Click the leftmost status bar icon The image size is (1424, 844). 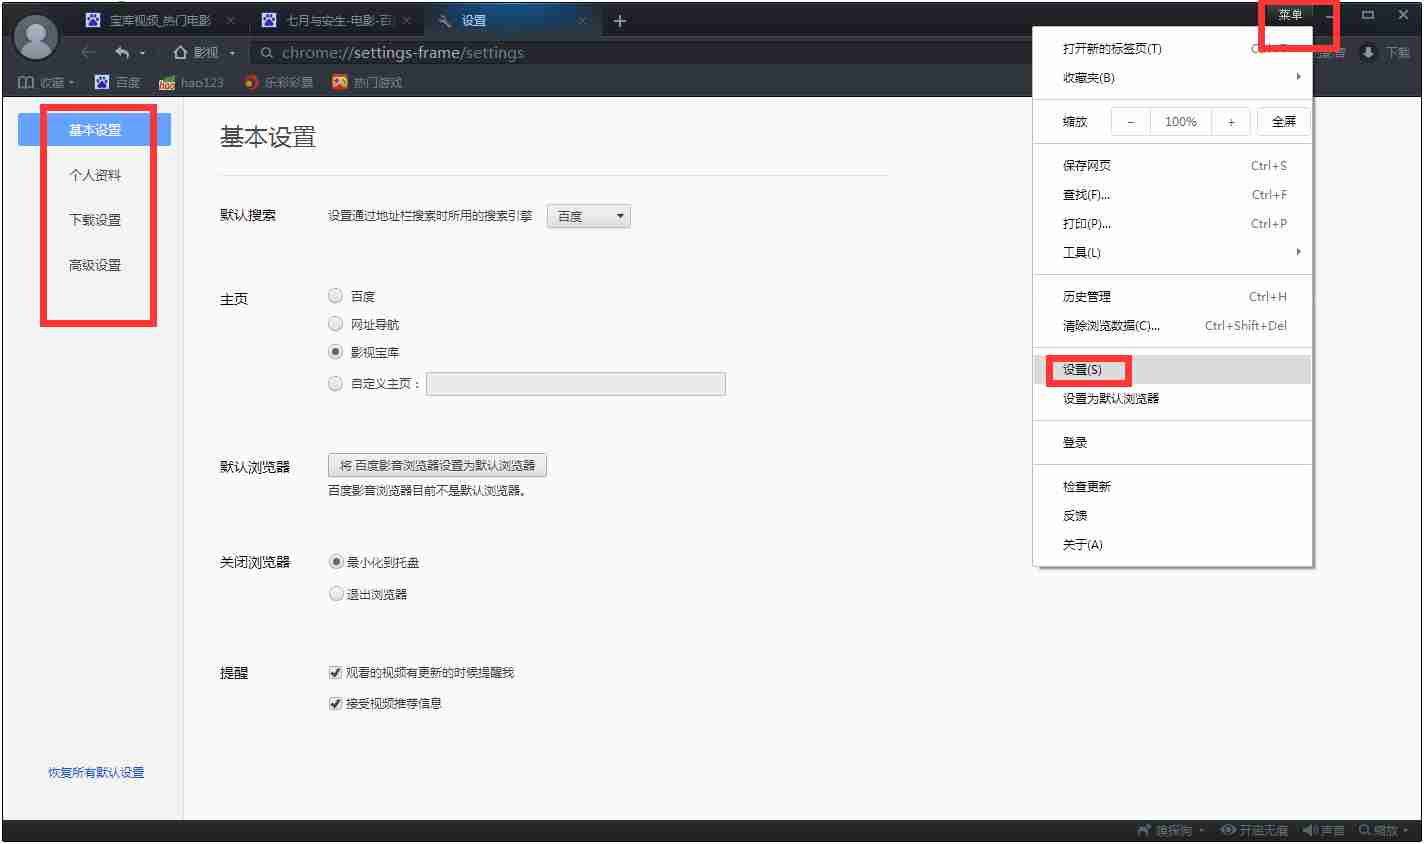[x=1144, y=831]
